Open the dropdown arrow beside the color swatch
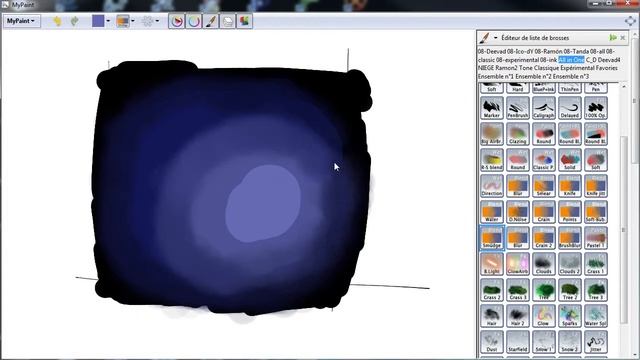 (x=108, y=21)
